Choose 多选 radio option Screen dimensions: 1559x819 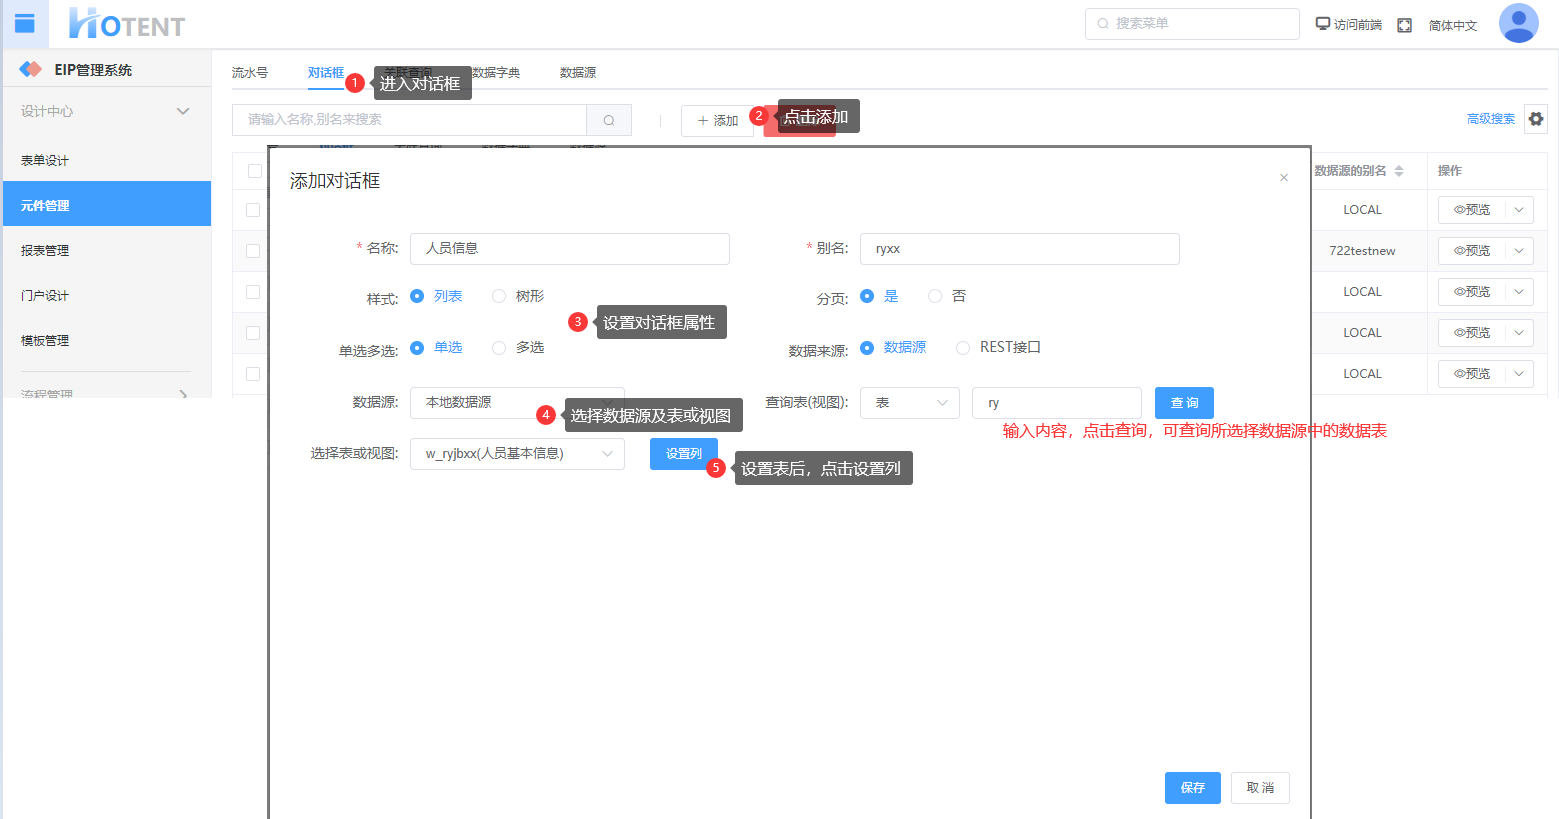pyautogui.click(x=499, y=347)
